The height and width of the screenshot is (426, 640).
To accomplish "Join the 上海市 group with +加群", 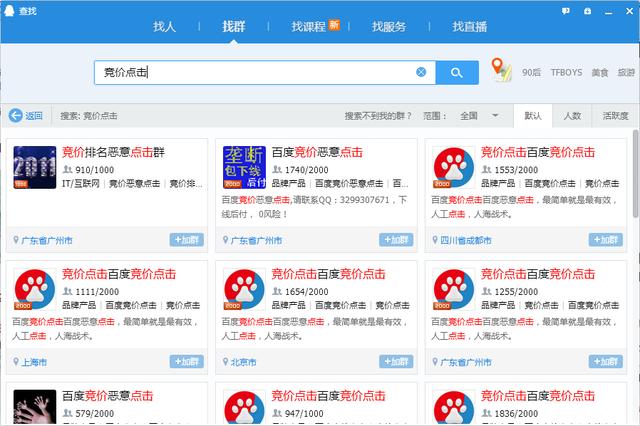I will tap(187, 362).
